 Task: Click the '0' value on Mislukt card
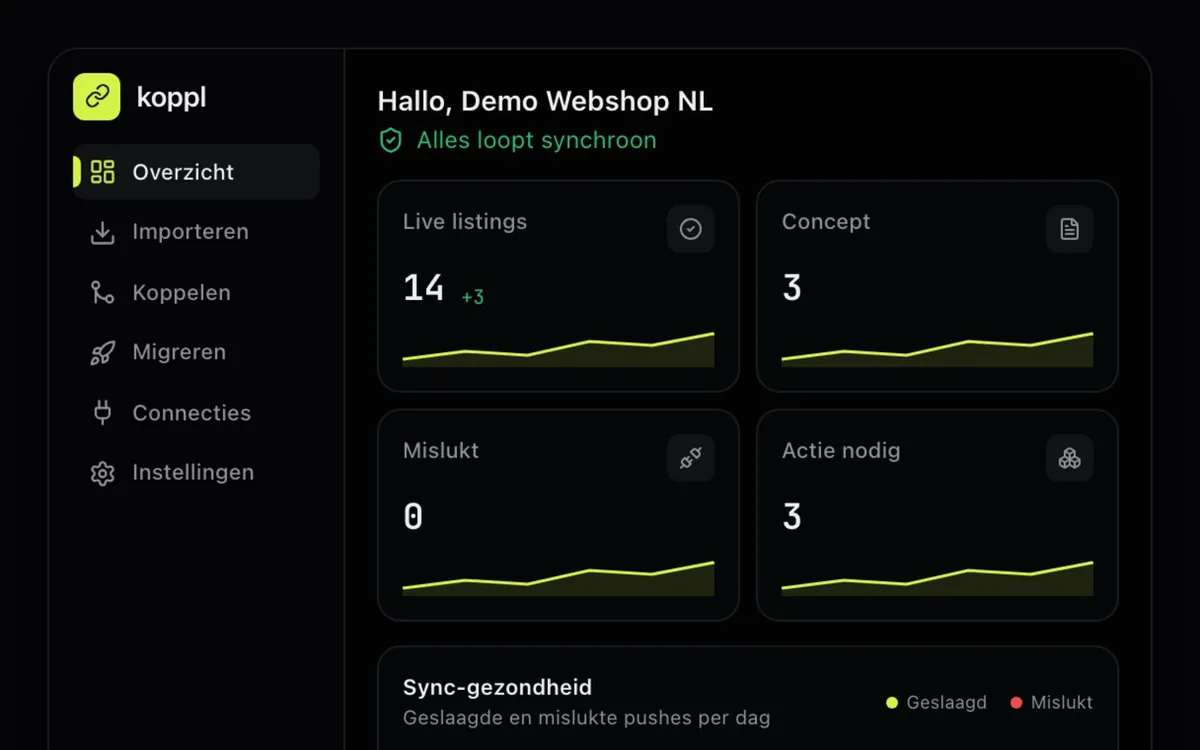click(413, 517)
